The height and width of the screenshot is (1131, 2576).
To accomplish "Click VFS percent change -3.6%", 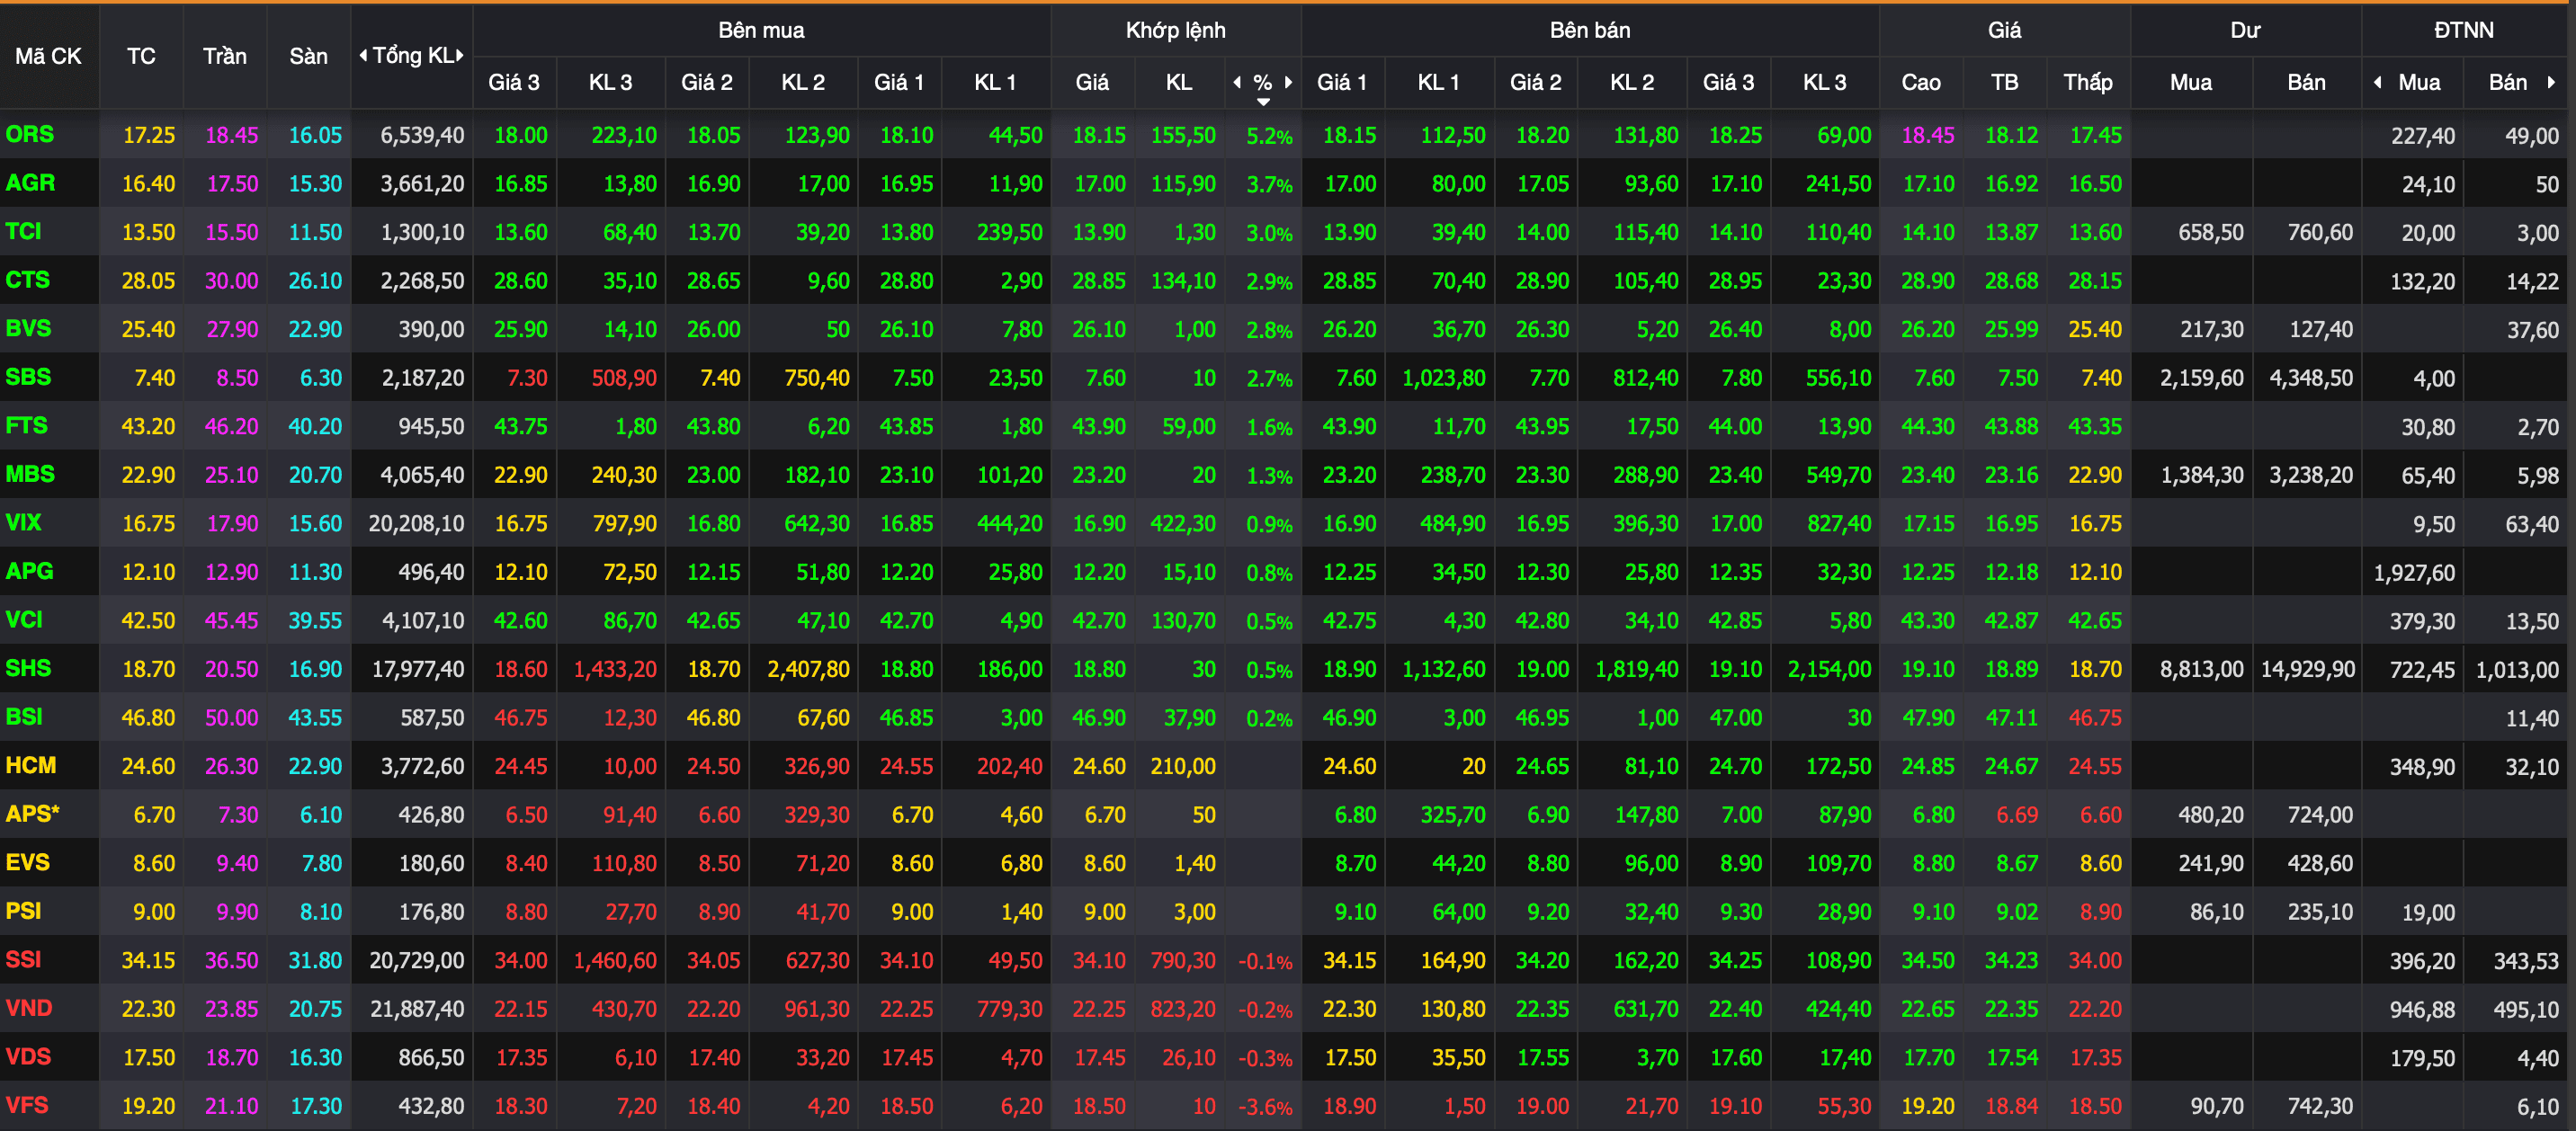I will (1265, 1106).
